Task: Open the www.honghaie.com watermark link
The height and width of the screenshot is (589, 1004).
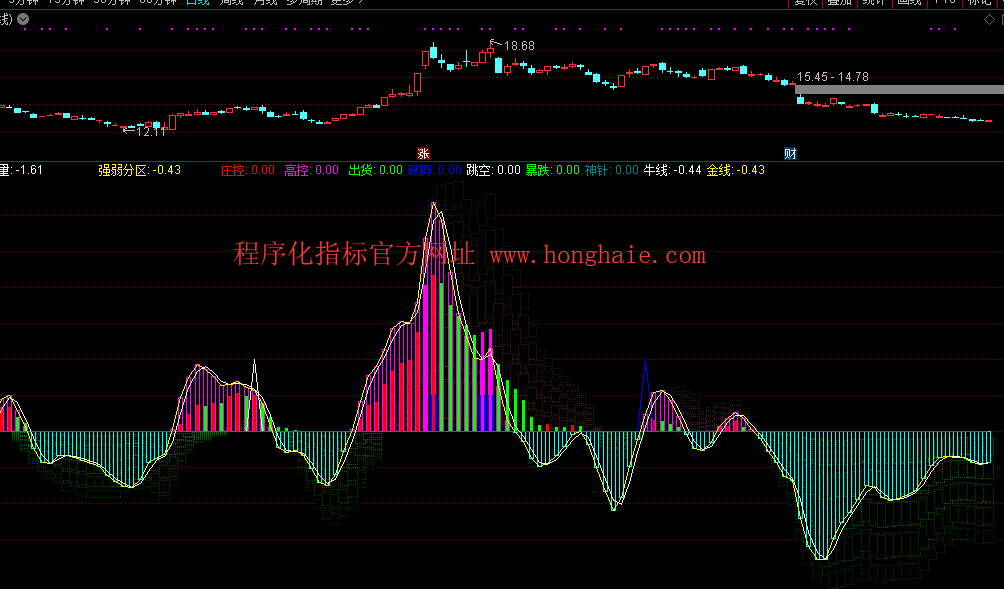Action: click(597, 256)
